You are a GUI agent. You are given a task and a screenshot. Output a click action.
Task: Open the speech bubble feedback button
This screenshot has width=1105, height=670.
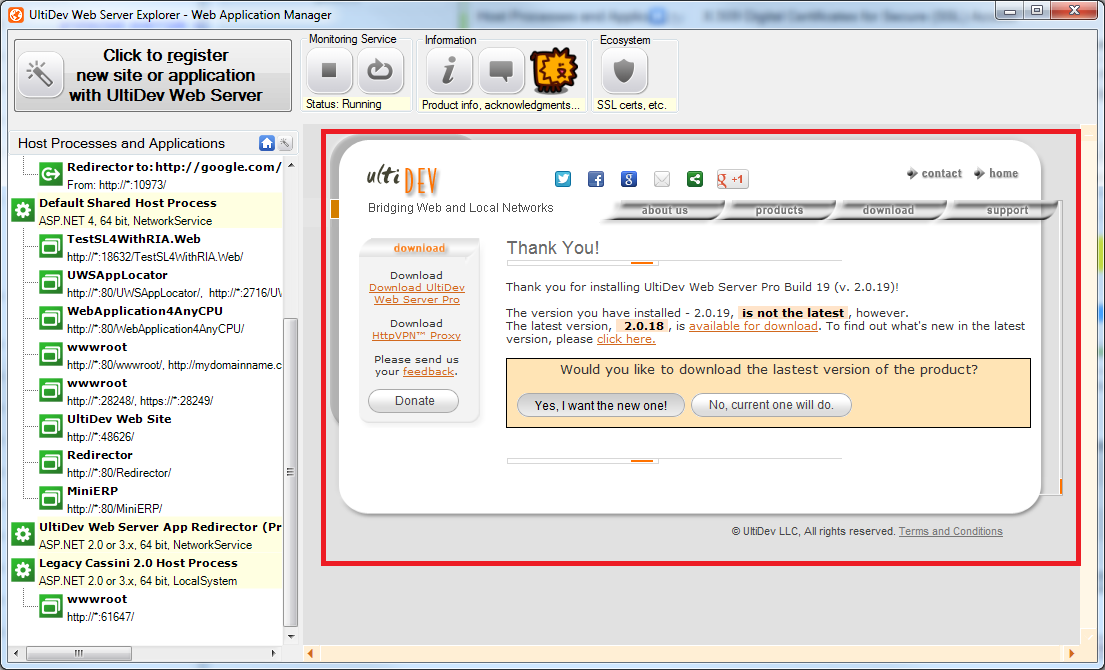tap(501, 70)
